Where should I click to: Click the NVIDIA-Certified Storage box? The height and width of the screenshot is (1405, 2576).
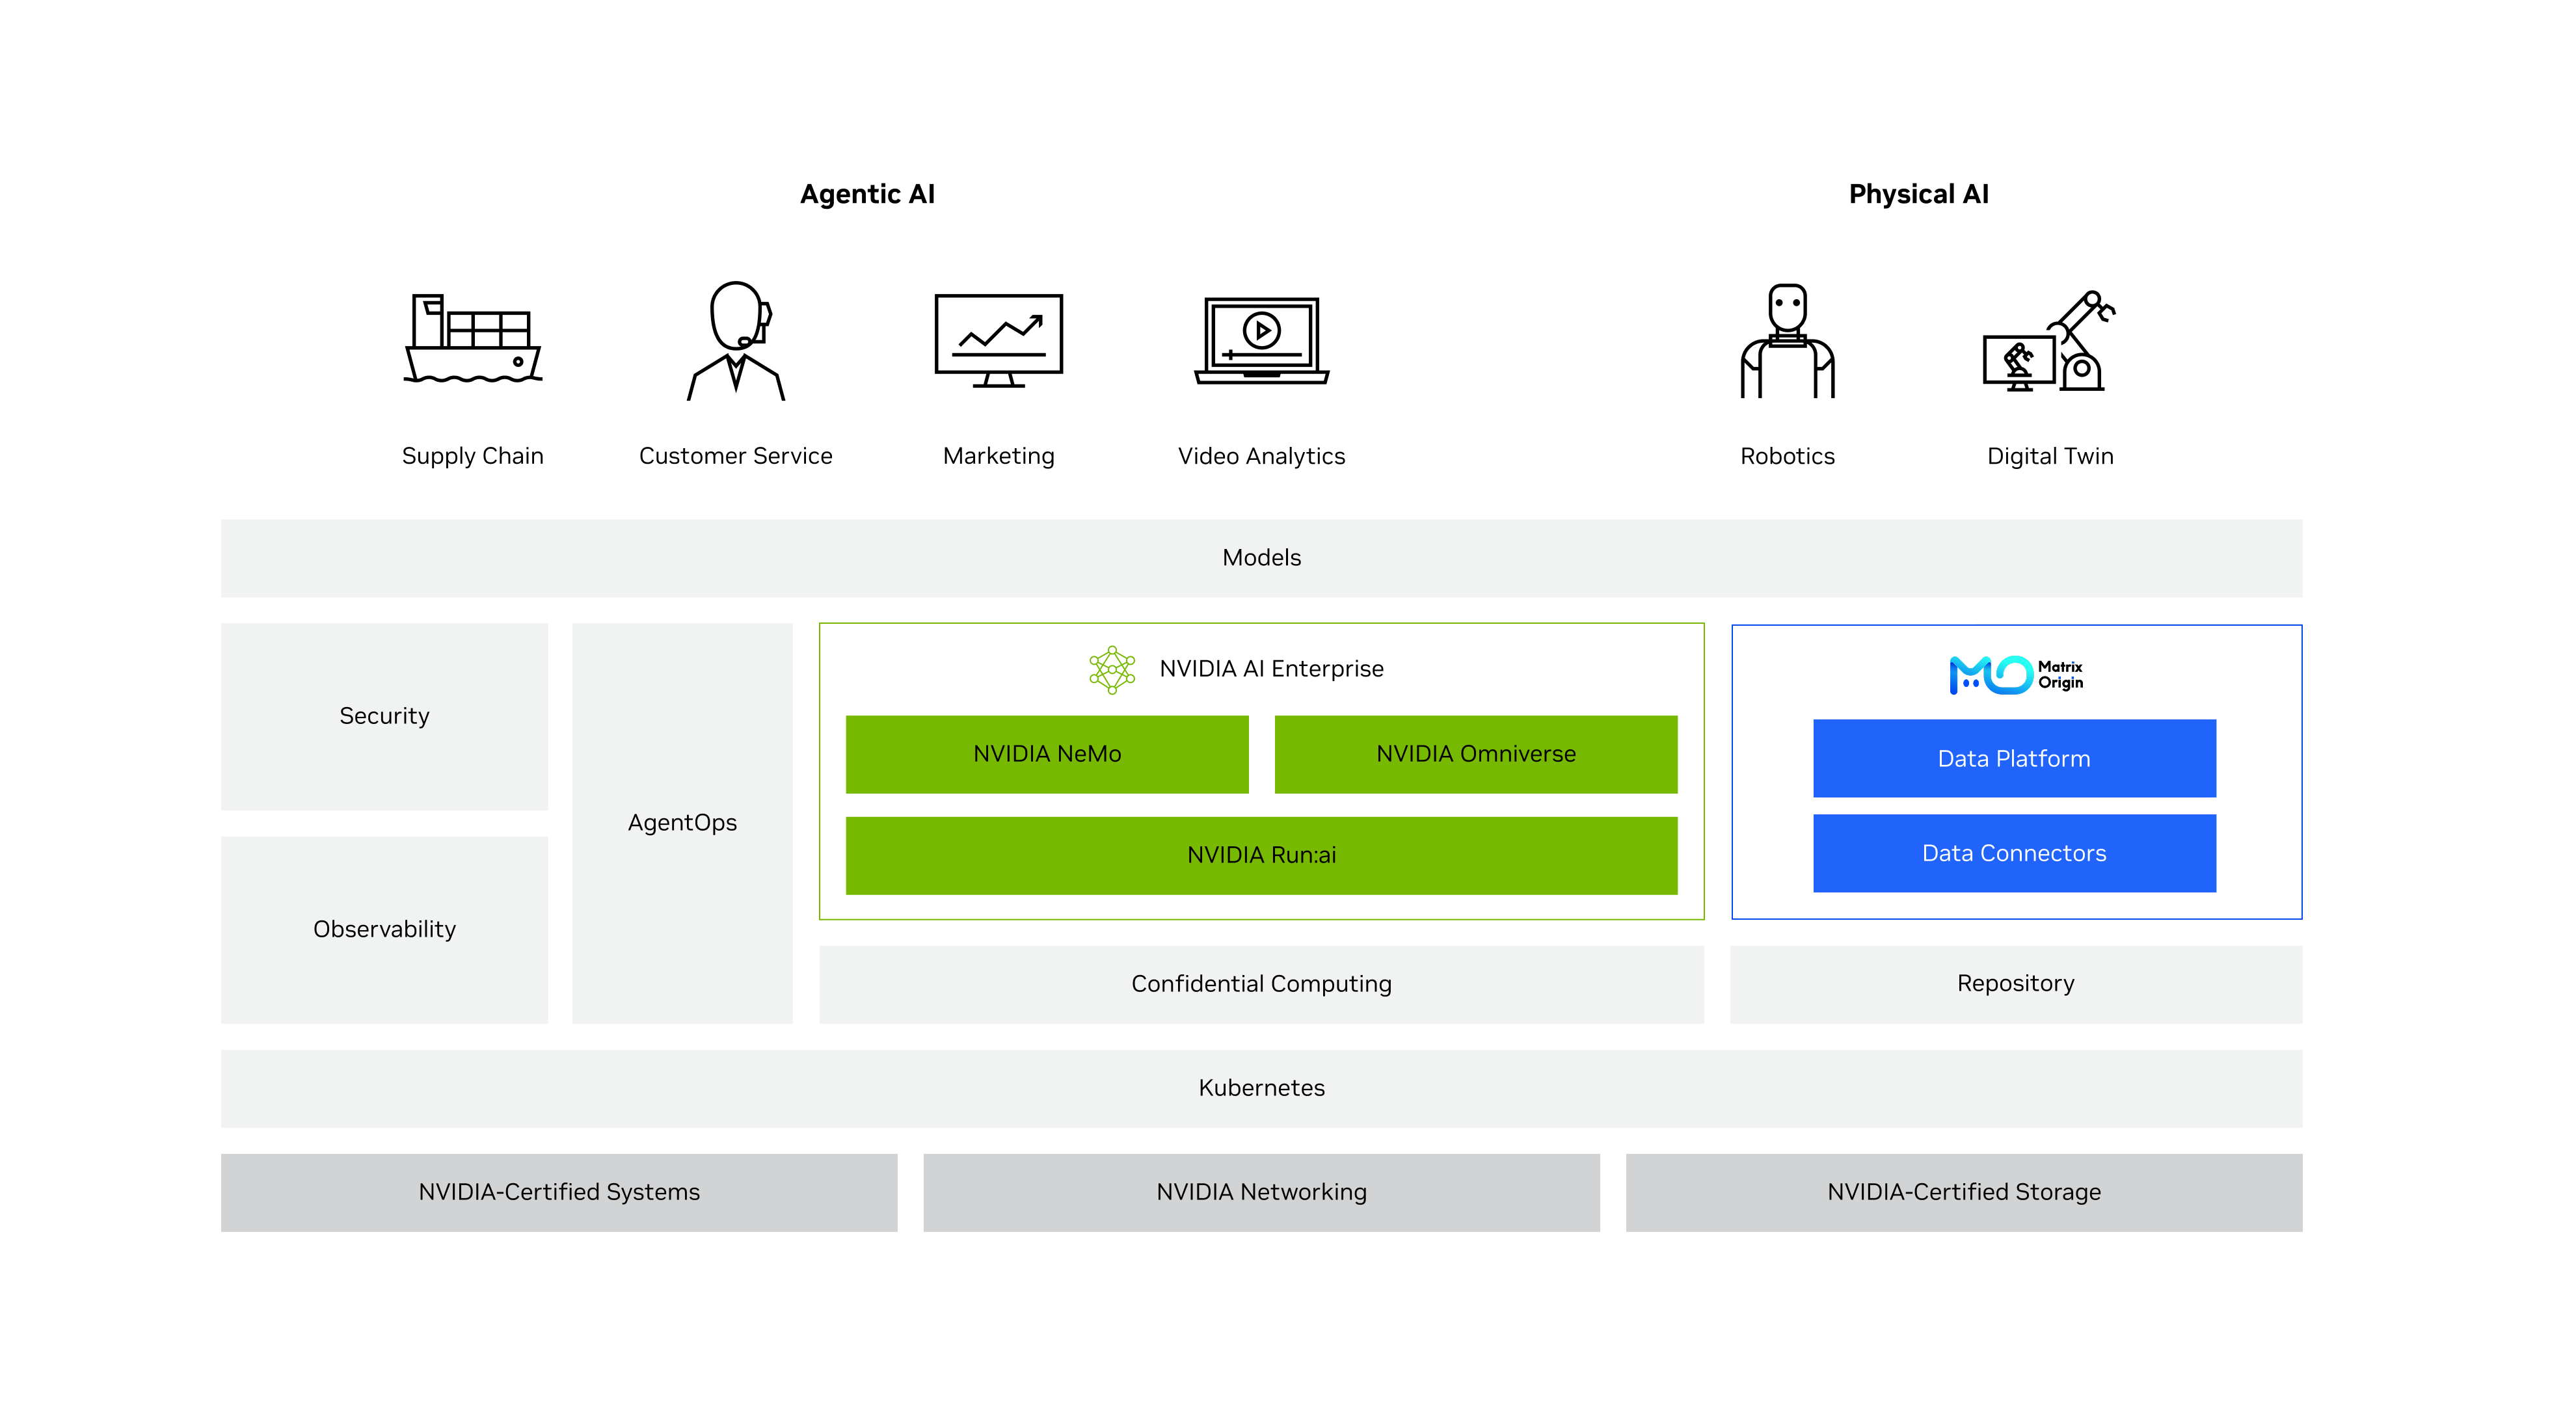pos(1964,1193)
